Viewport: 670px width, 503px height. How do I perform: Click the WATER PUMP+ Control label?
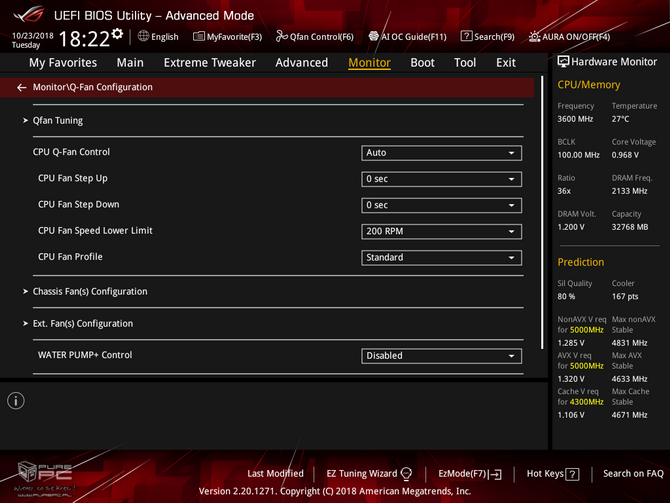(85, 355)
